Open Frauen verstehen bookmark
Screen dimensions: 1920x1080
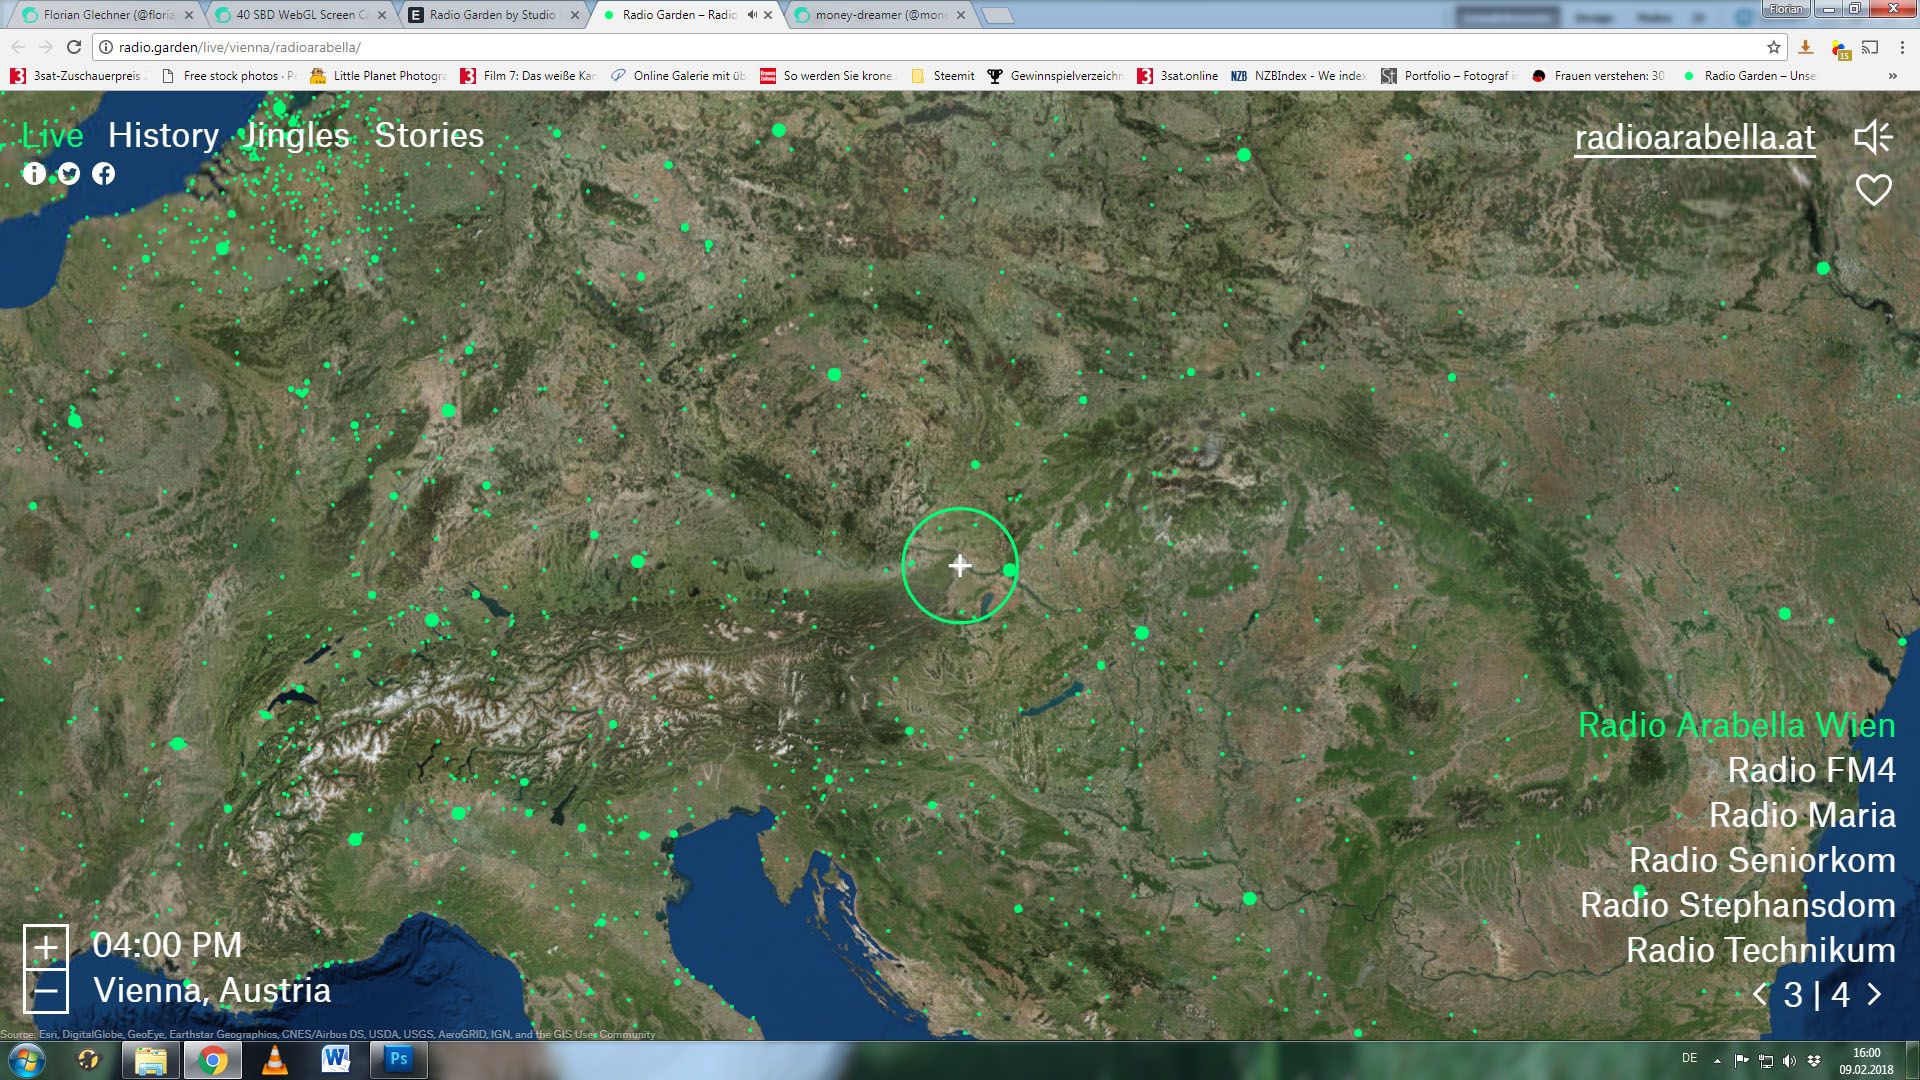[x=1598, y=76]
